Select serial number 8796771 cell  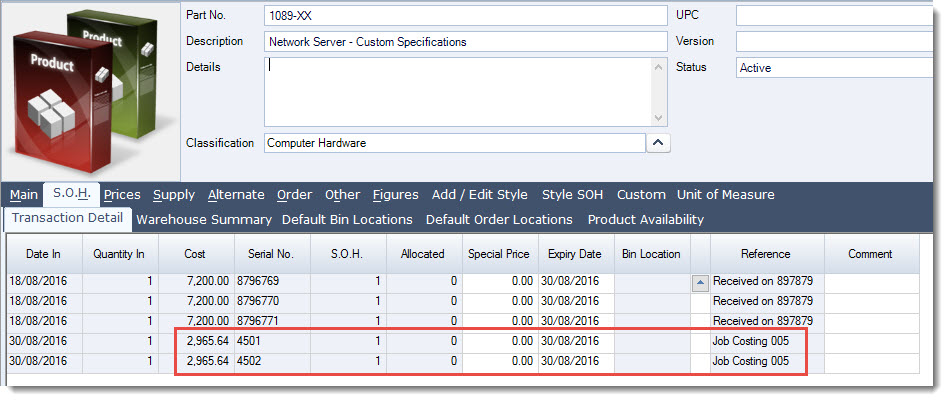coord(272,321)
